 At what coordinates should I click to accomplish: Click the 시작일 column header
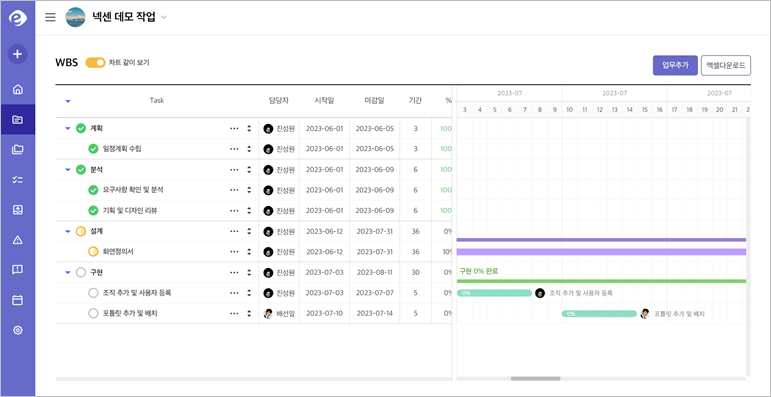pyautogui.click(x=325, y=100)
